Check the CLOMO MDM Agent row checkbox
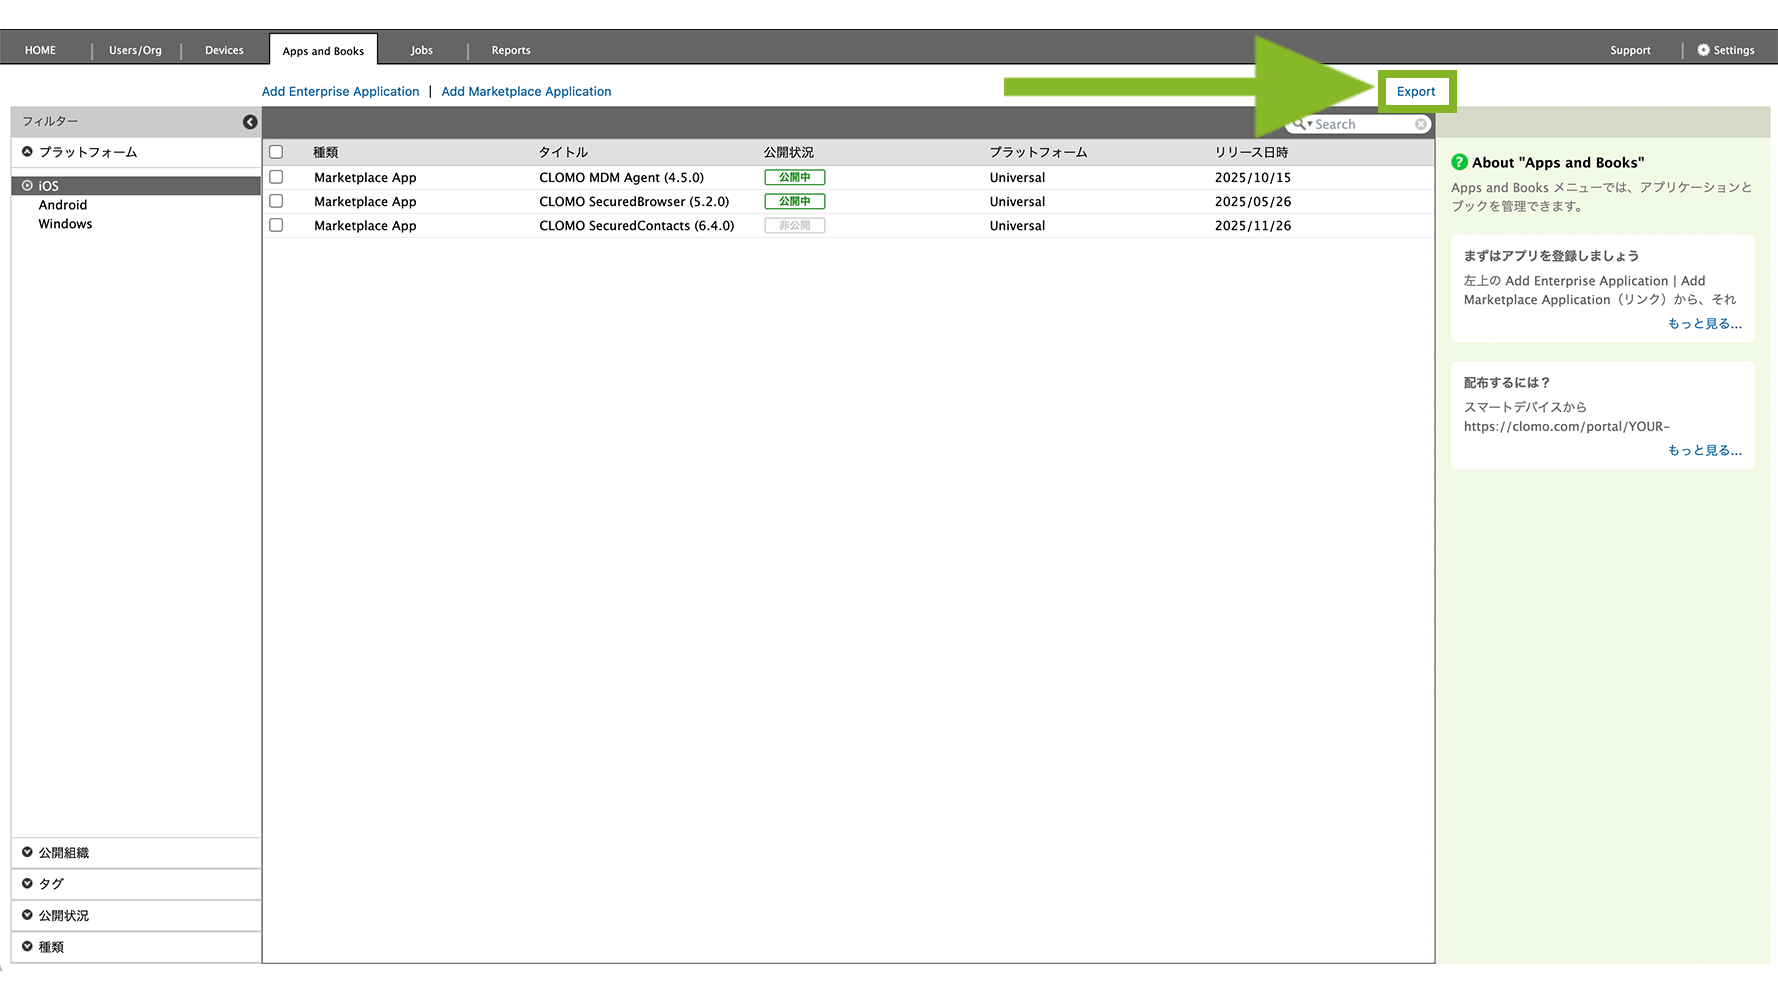1778x1000 pixels. pos(276,177)
